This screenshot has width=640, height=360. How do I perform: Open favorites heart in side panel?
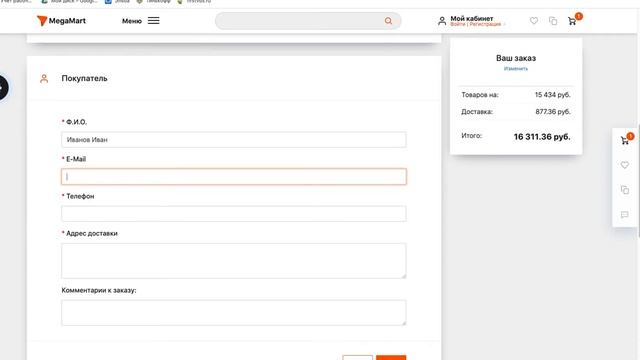click(x=624, y=165)
